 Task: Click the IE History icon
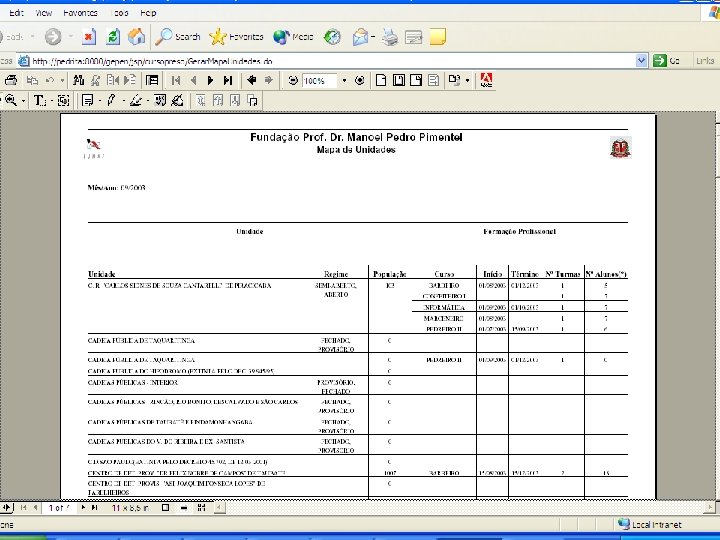coord(332,37)
